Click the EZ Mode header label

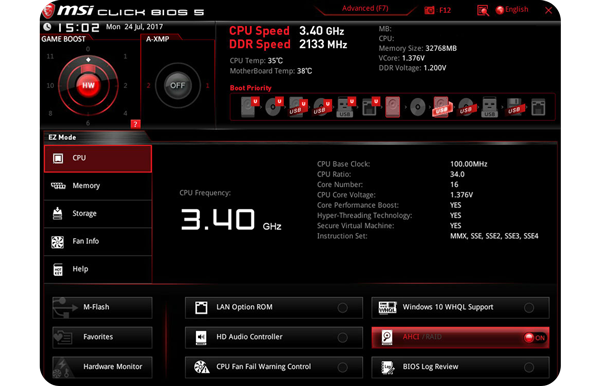tap(62, 137)
